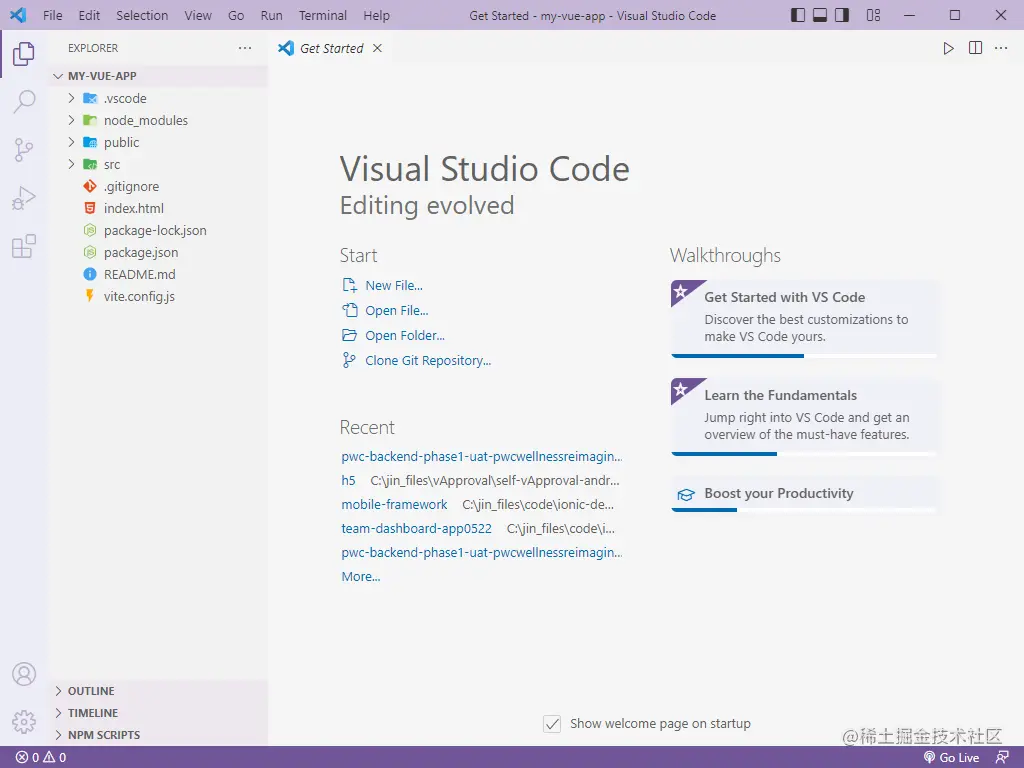Open editor more actions ellipsis
Screen dimensions: 1024x768
(1000, 48)
